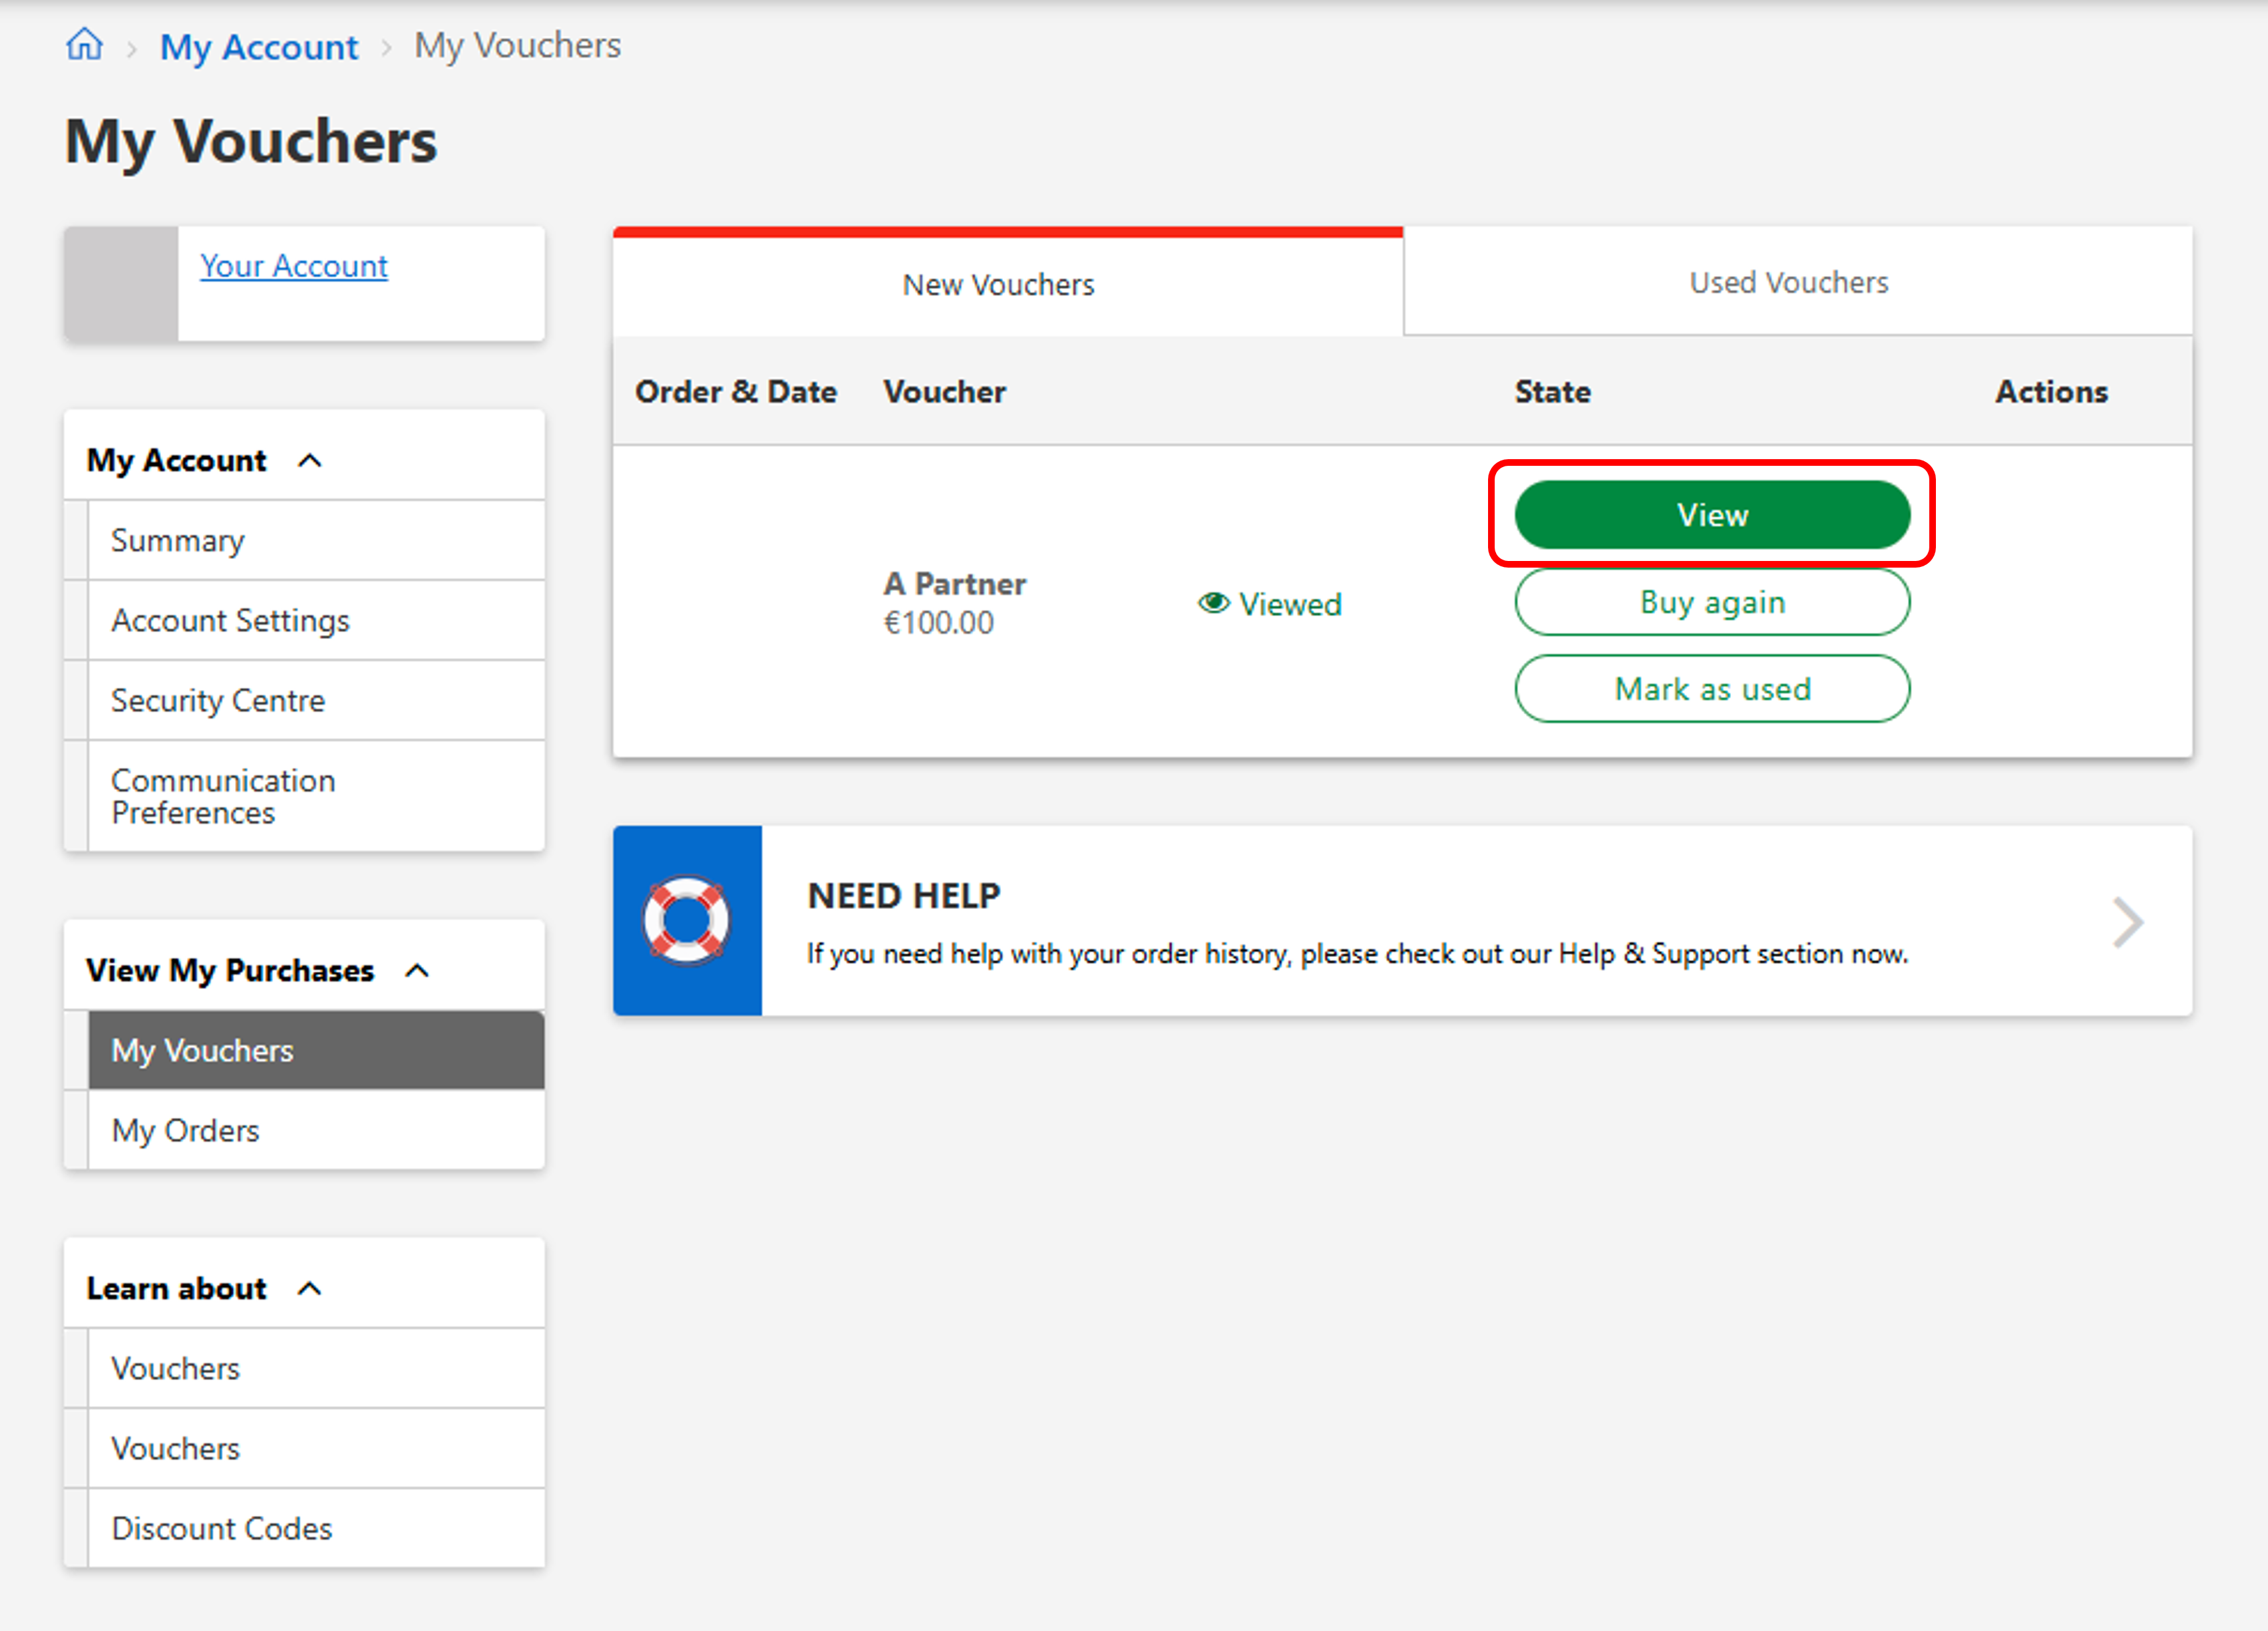Click the Buy again button
This screenshot has height=1631, width=2268.
point(1712,602)
